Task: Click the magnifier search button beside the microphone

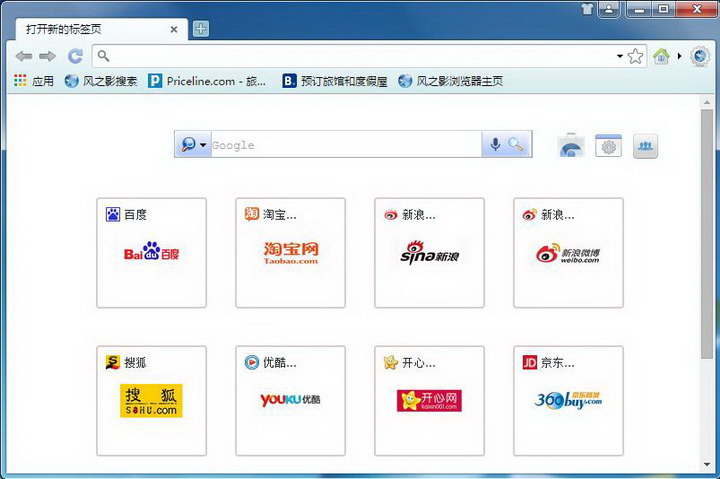Action: [516, 145]
